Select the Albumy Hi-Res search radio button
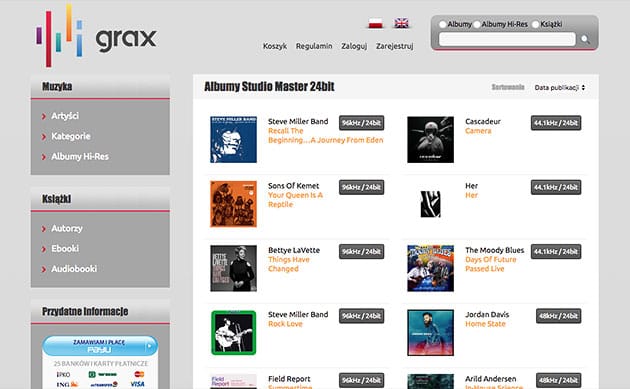The image size is (630, 389). point(477,24)
